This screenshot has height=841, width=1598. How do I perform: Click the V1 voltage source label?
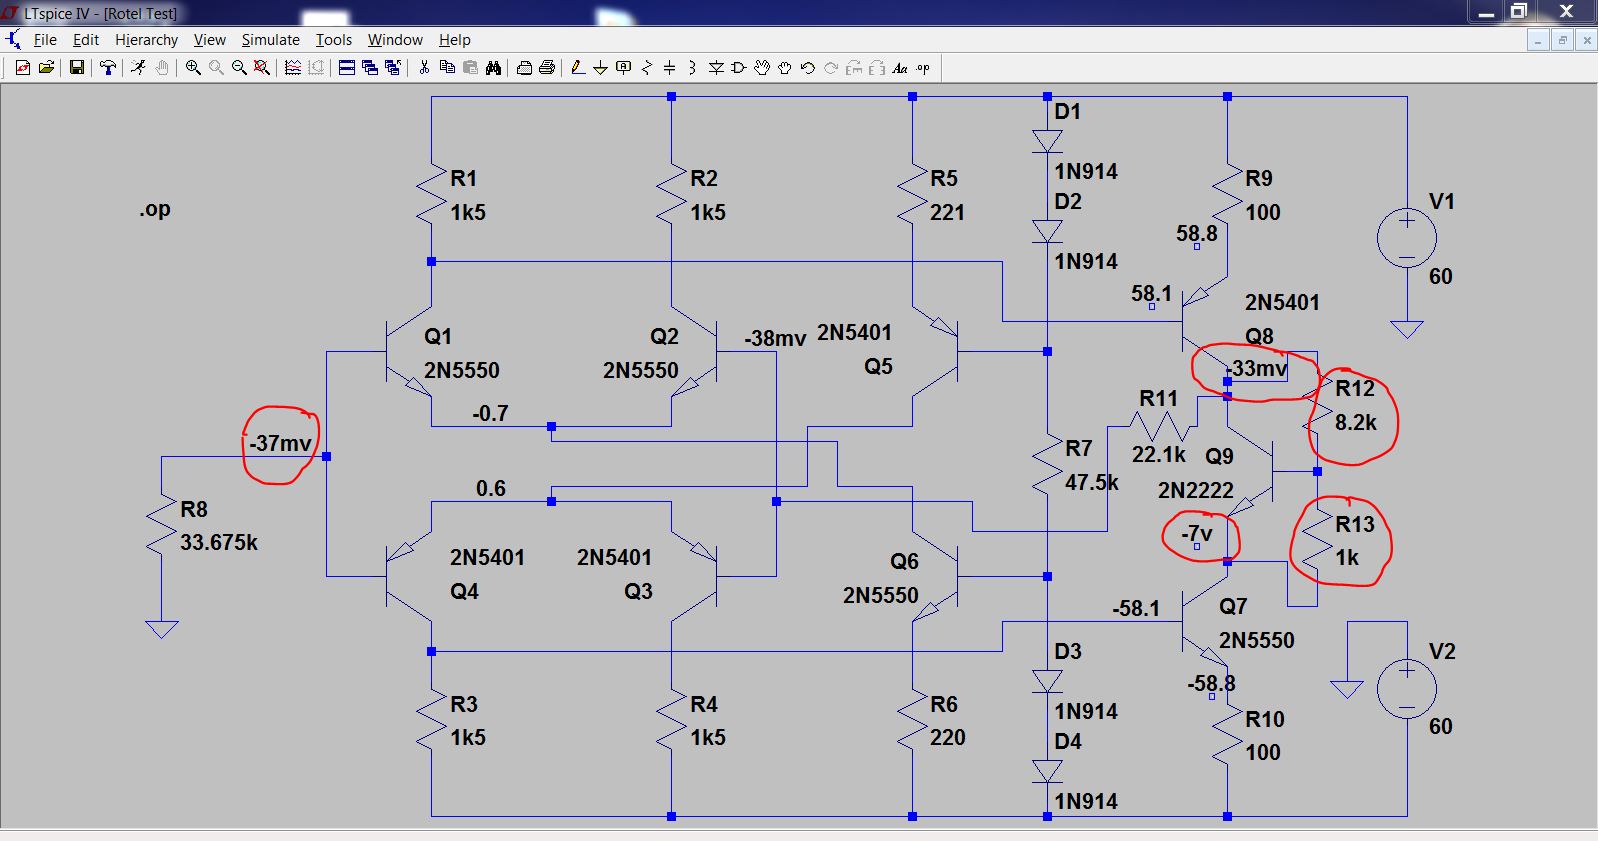click(1441, 201)
